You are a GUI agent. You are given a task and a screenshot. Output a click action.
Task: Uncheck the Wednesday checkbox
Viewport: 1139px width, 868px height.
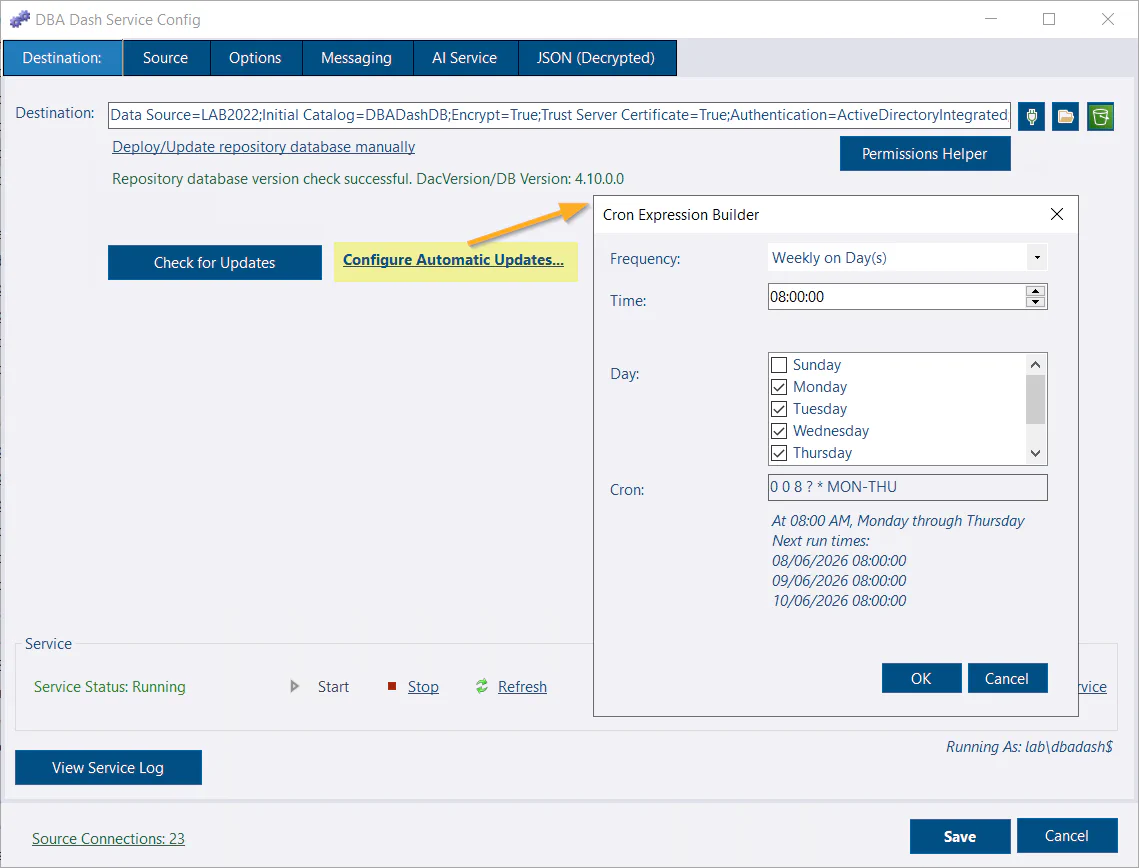tap(779, 431)
